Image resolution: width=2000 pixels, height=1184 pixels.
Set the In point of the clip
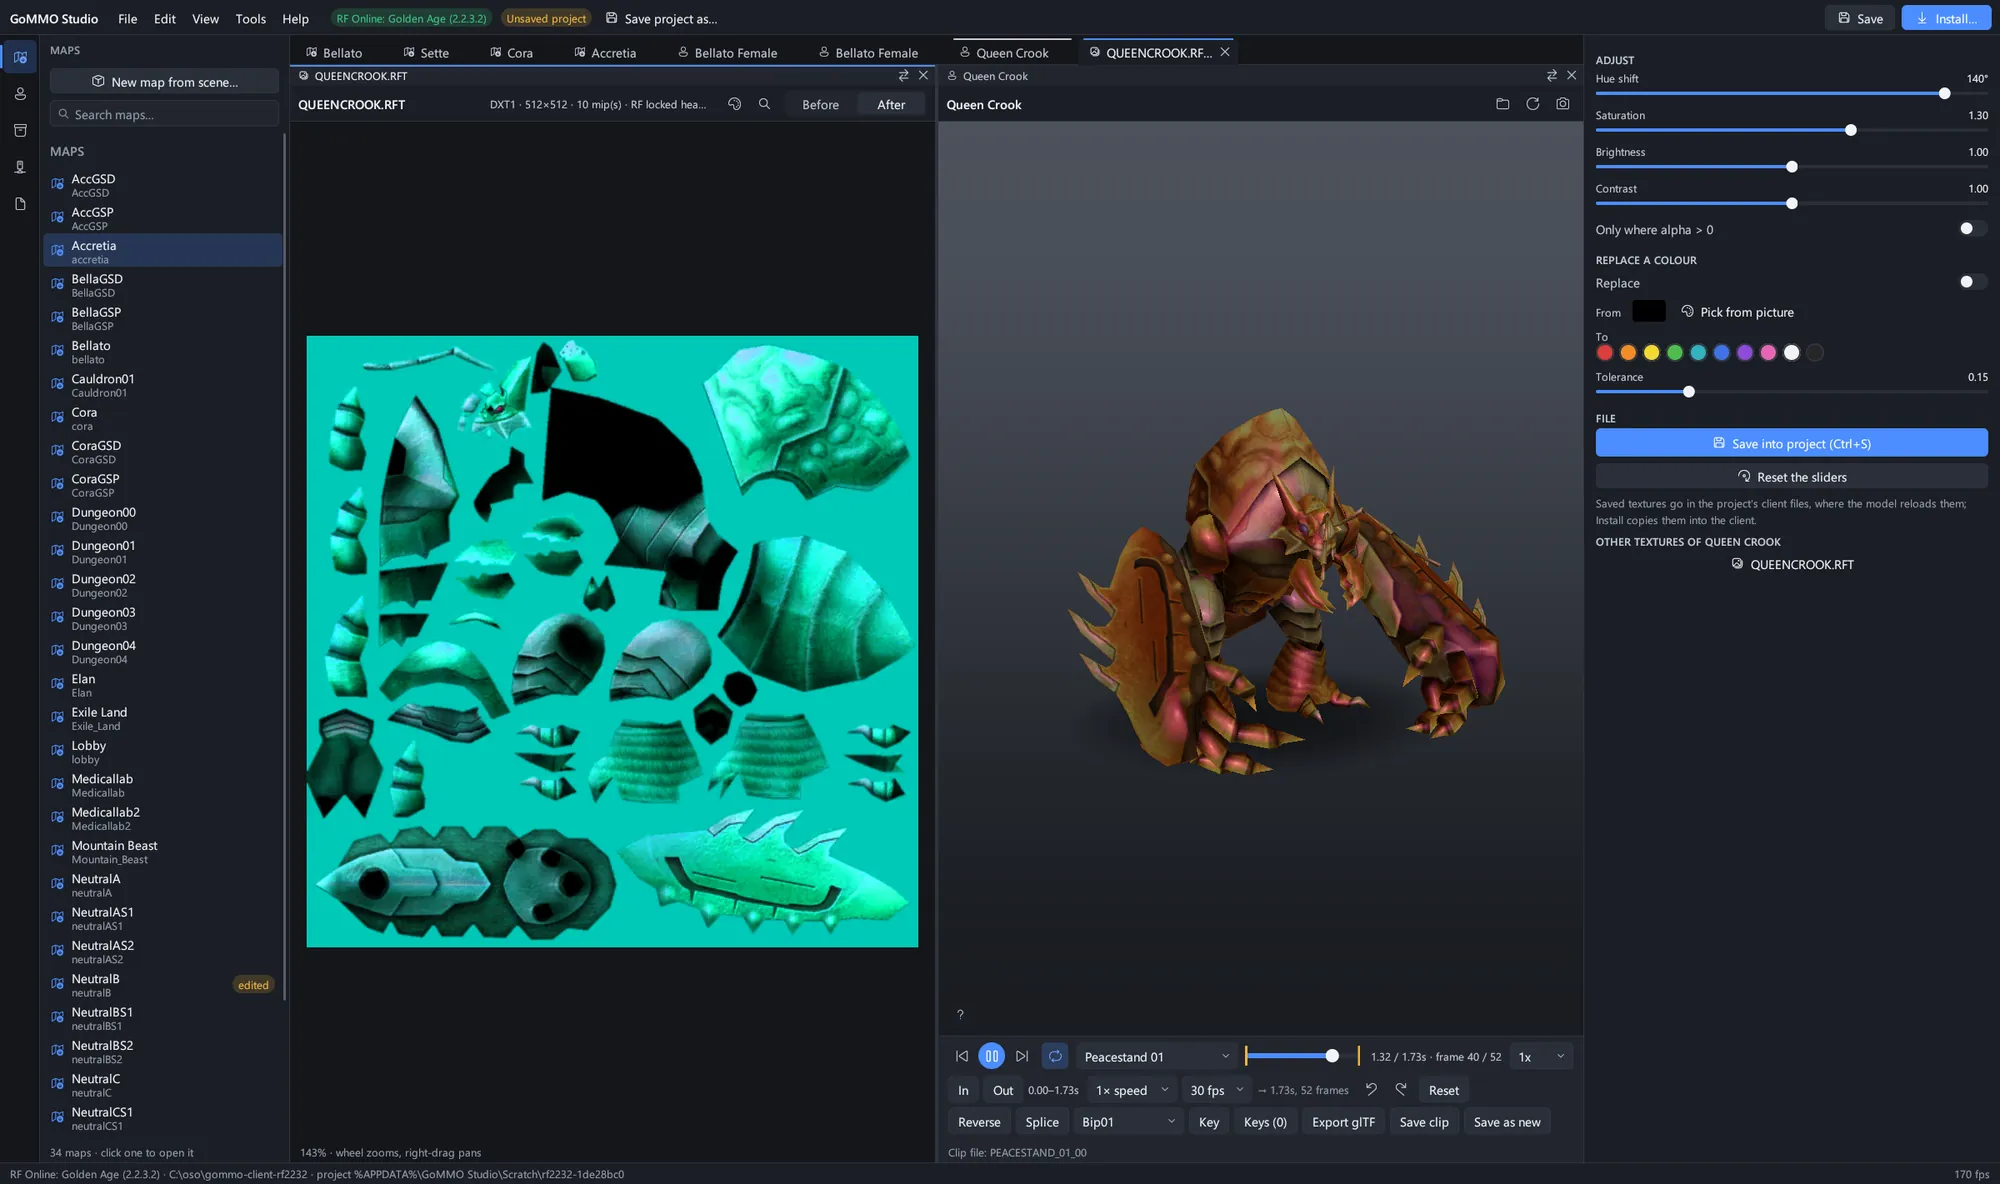tap(963, 1090)
